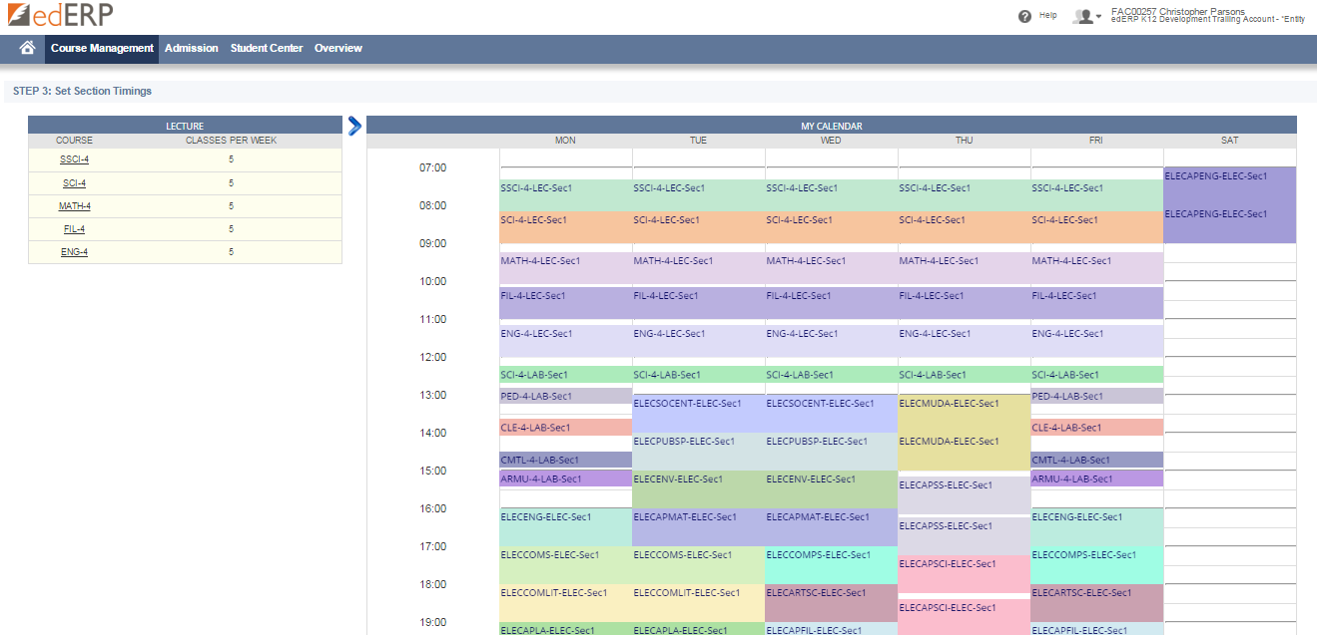The image size is (1317, 635).
Task: Select Monday ELECENG-ELEC-Sec1 block
Action: [x=566, y=528]
